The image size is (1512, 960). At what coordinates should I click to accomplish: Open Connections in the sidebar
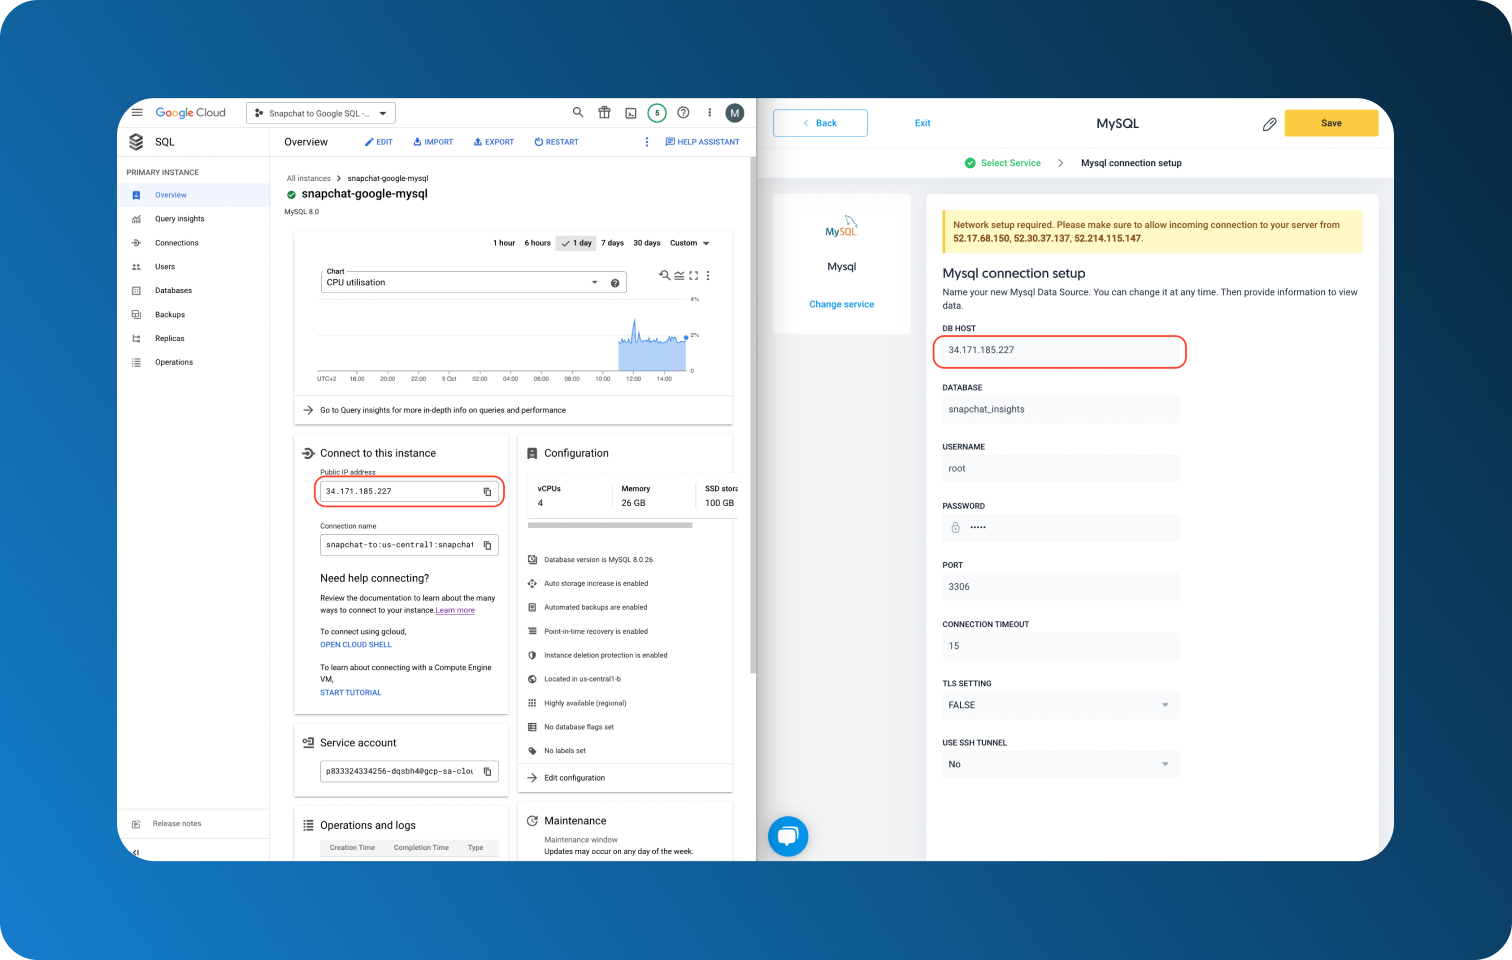[x=193, y=243]
